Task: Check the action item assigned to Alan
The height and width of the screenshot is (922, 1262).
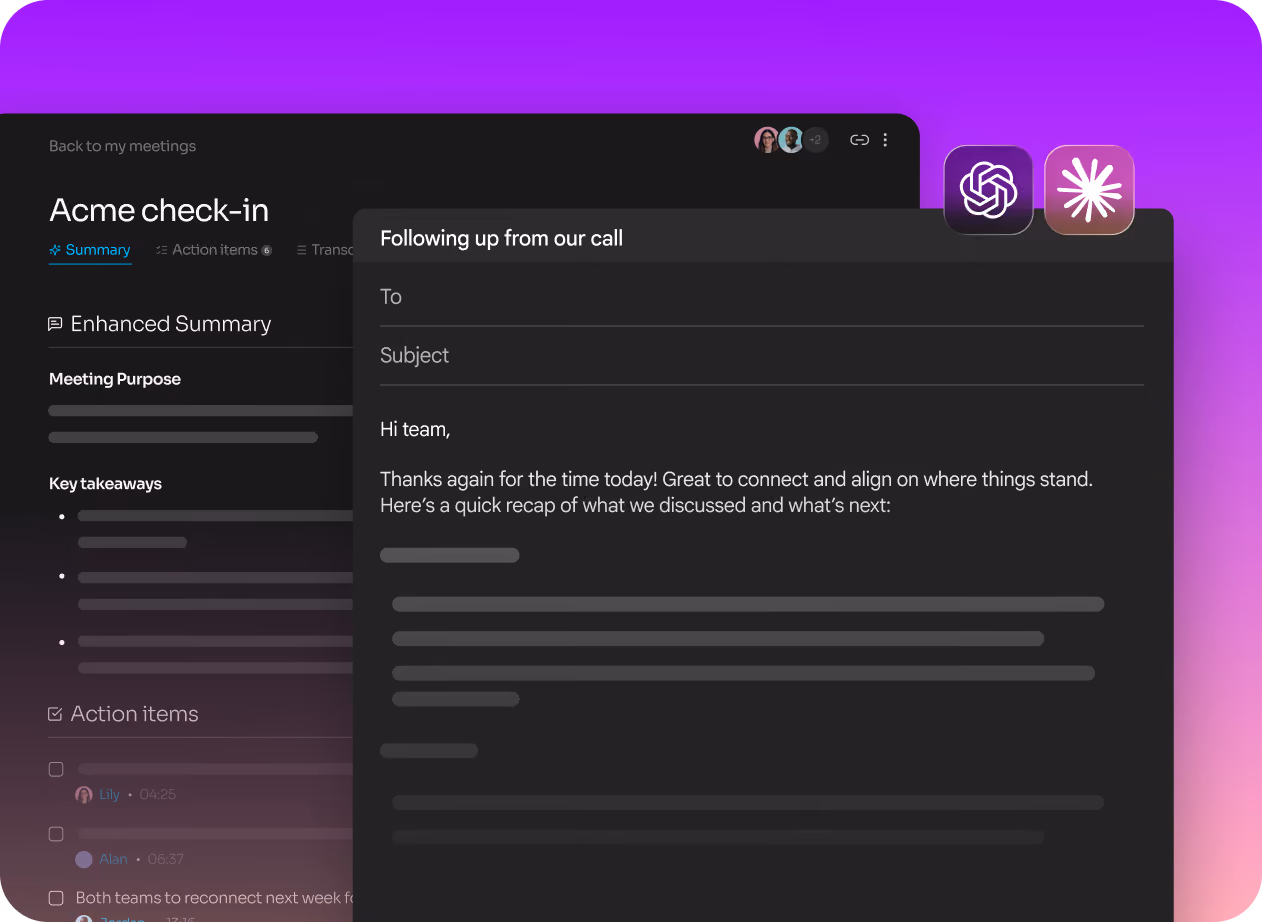Action: click(x=56, y=834)
